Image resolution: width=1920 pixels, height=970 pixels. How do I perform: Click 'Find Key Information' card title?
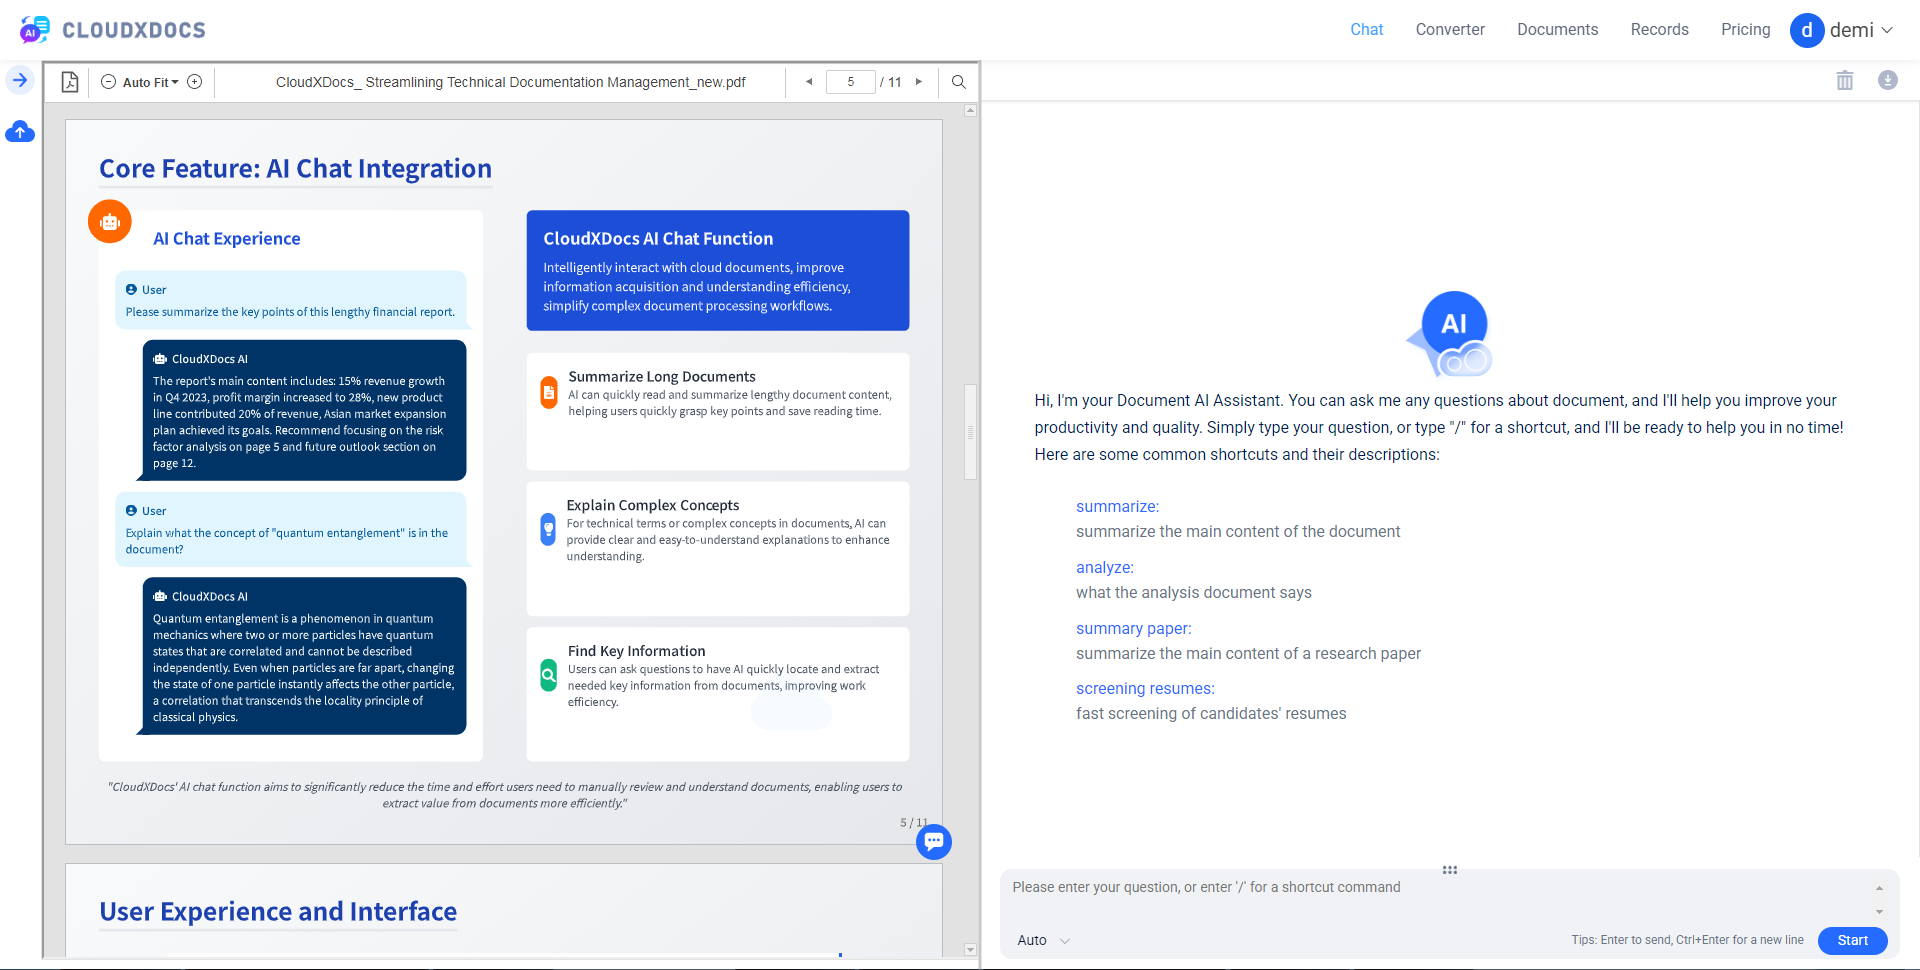coord(636,651)
